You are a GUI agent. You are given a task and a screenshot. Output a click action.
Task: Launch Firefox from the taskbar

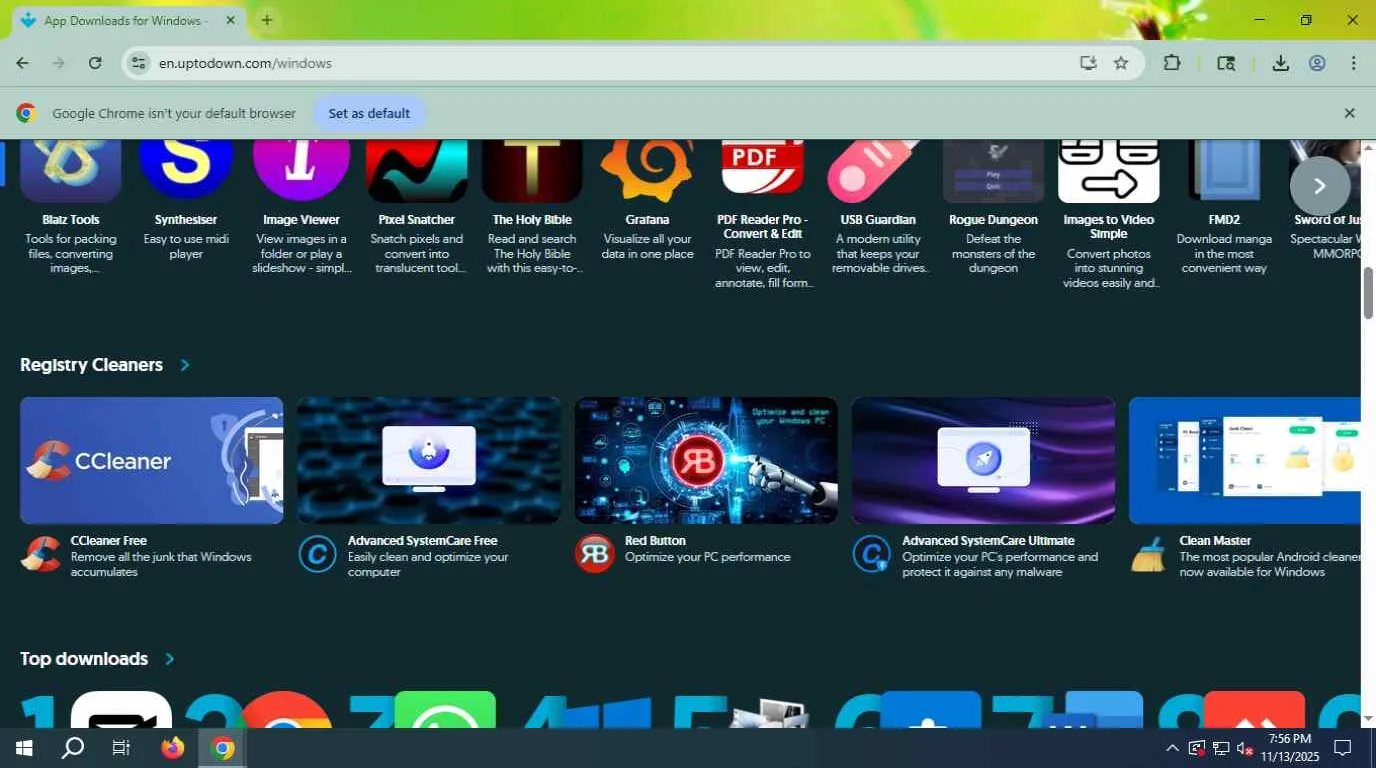point(173,748)
